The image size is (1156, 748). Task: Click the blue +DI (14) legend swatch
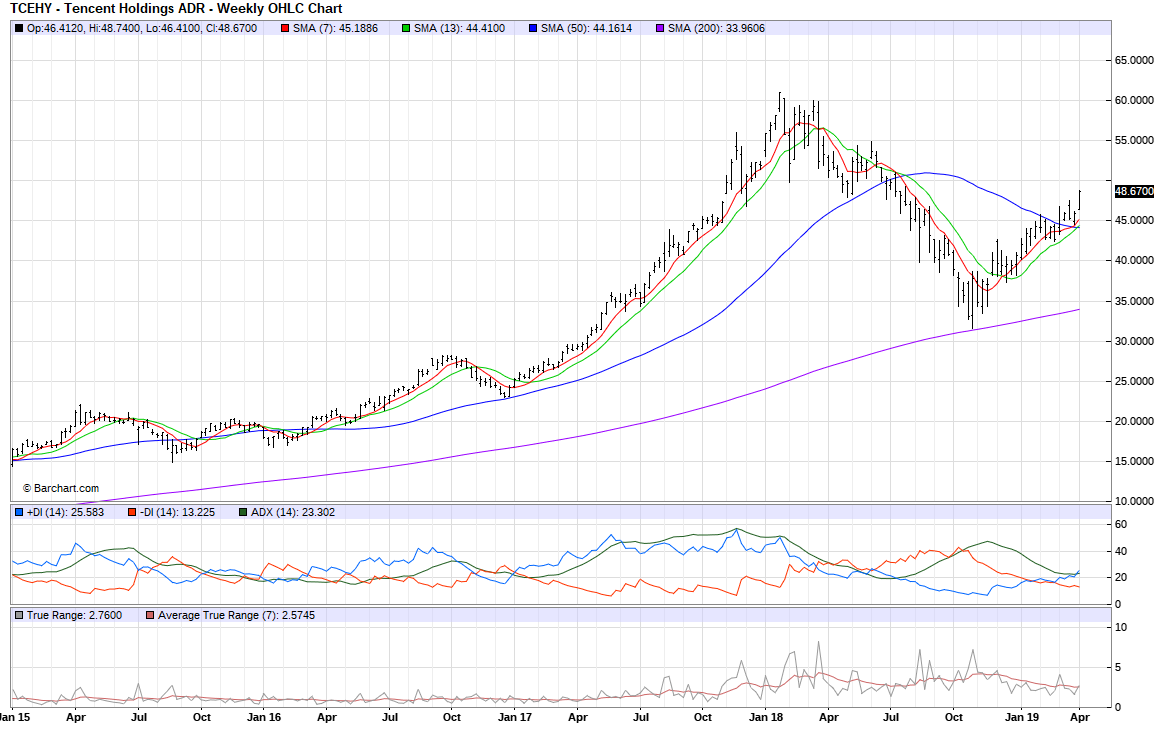point(19,512)
